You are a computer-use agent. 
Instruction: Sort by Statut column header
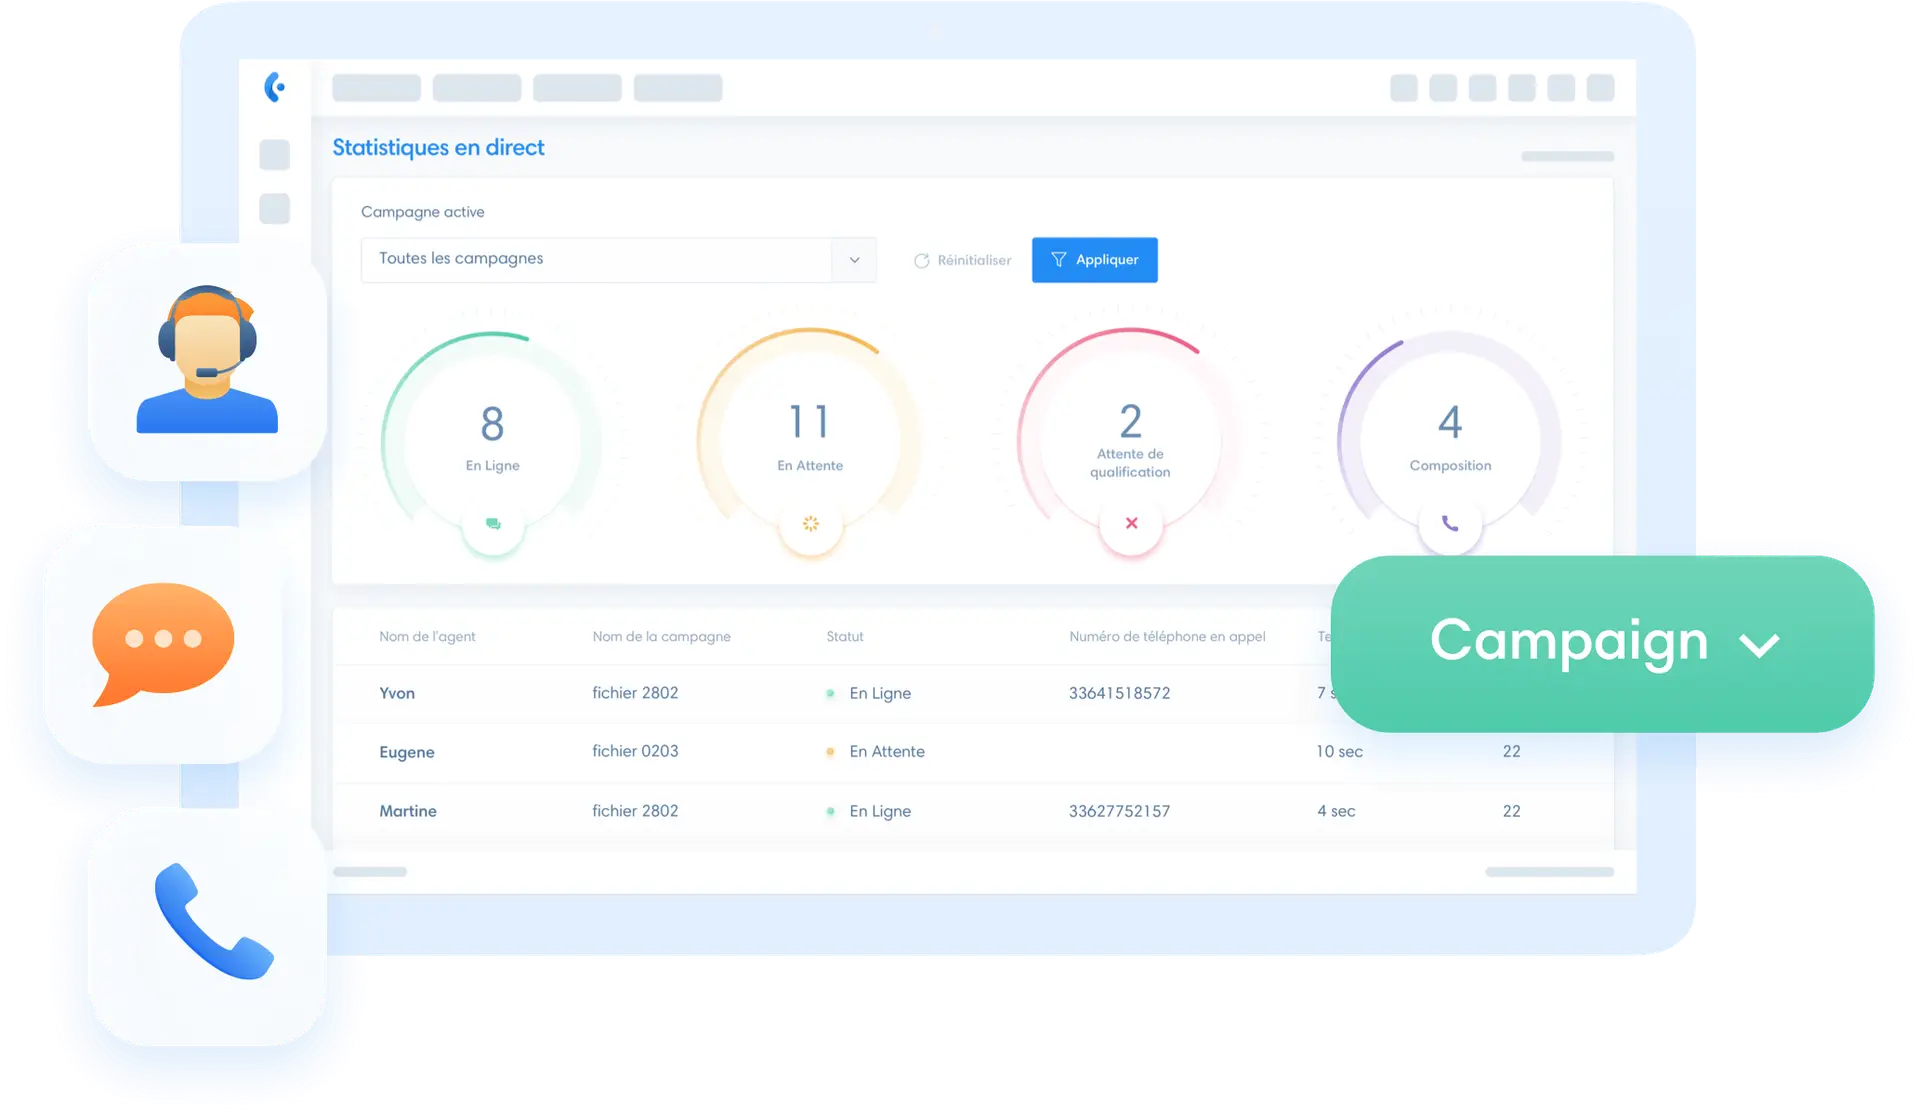[x=844, y=637]
